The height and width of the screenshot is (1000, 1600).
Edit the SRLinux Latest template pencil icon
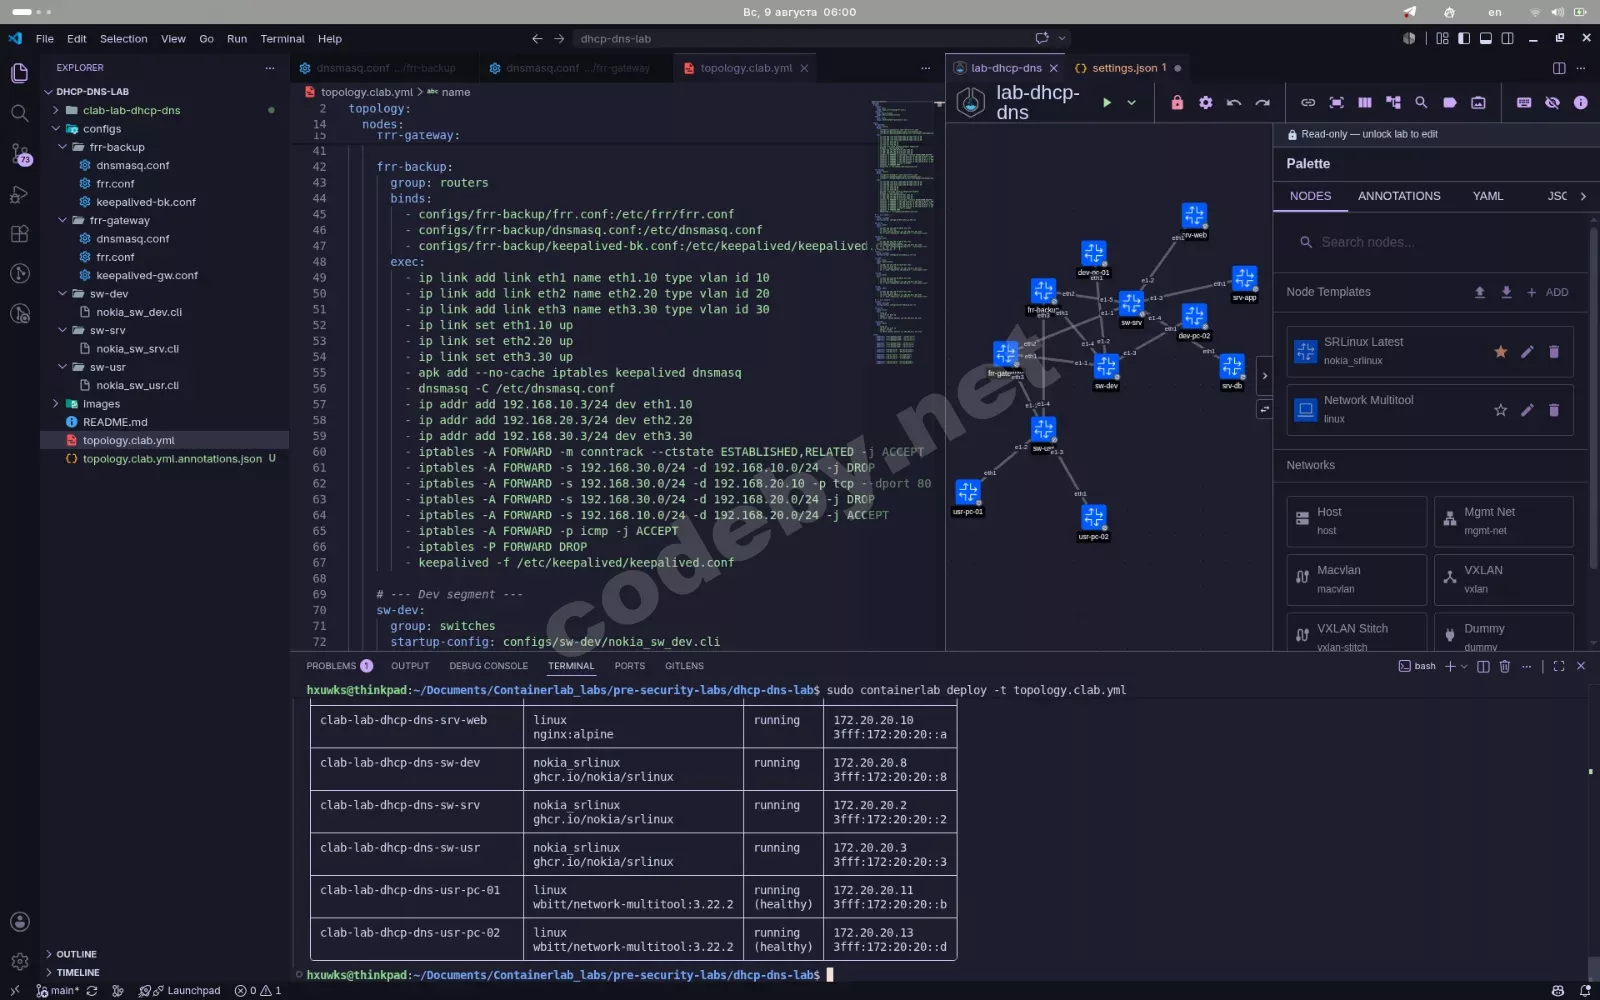1527,351
